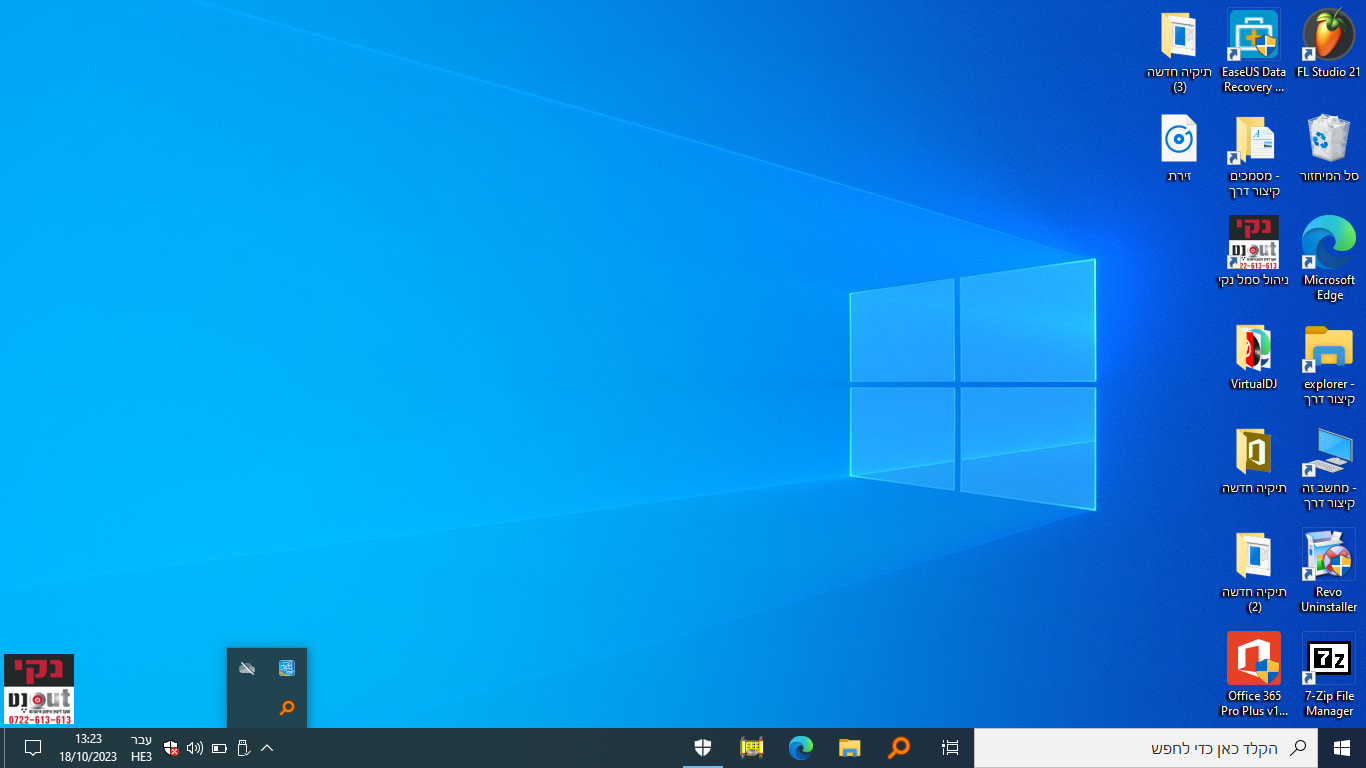Open the FL Studio 21 desktop shortcut
The image size is (1366, 768).
point(1329,45)
